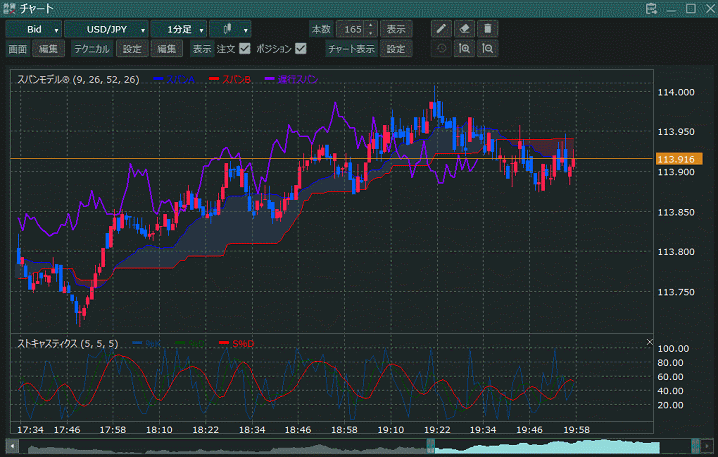
Task: Close the Stochastics indicator panel
Action: coord(648,343)
